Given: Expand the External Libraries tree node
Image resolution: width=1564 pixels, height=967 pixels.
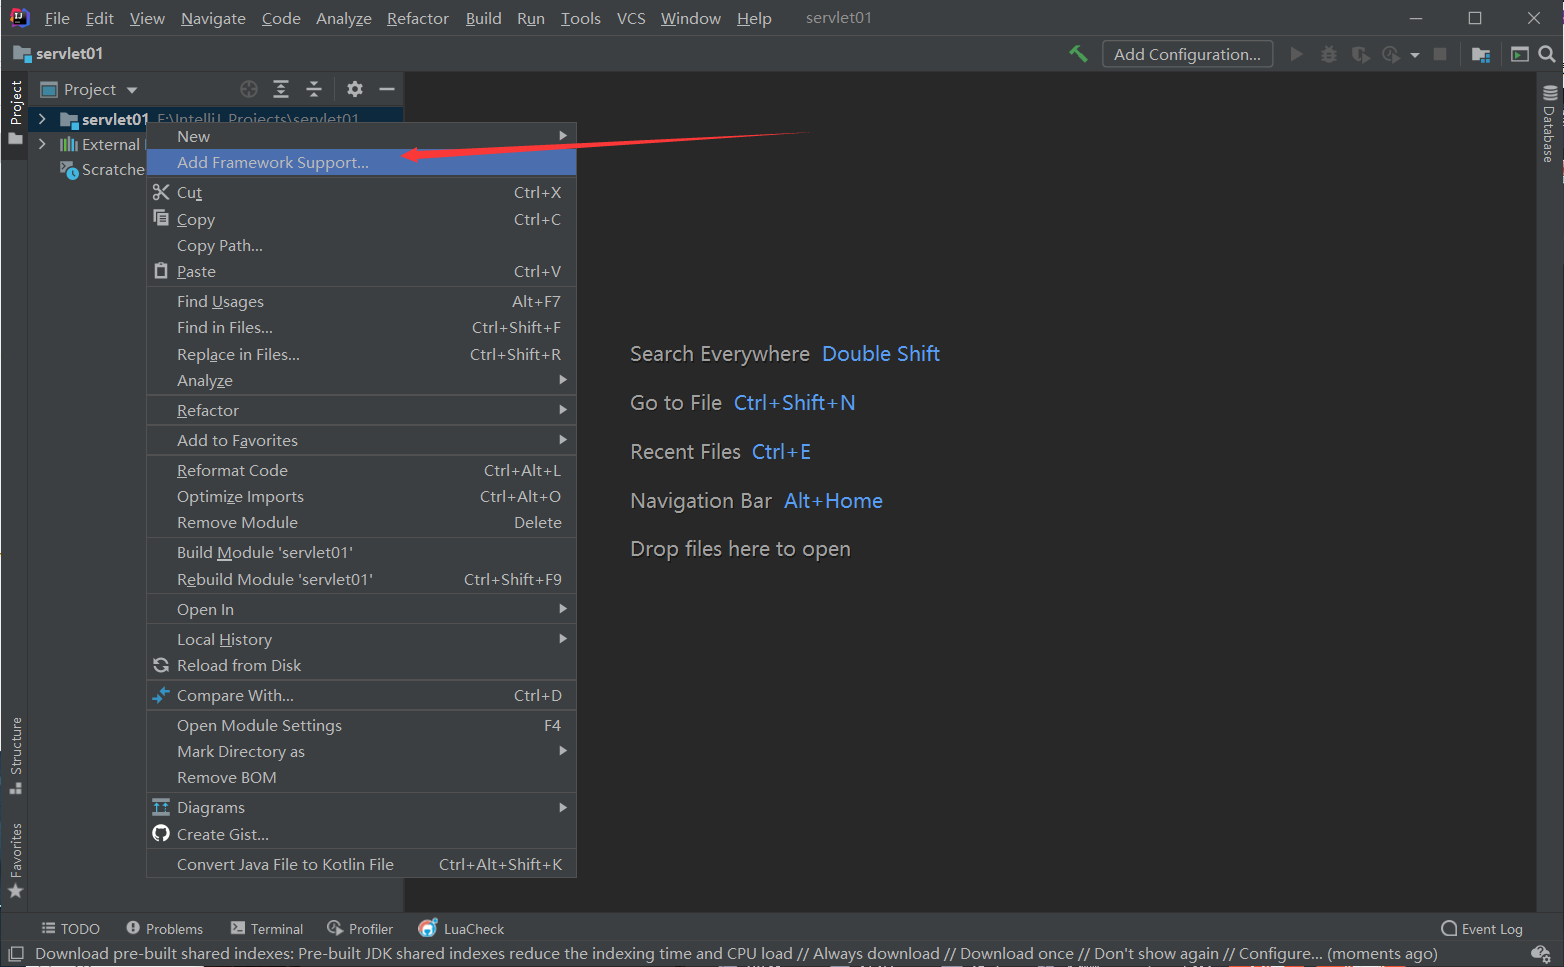Looking at the screenshot, I should (42, 144).
